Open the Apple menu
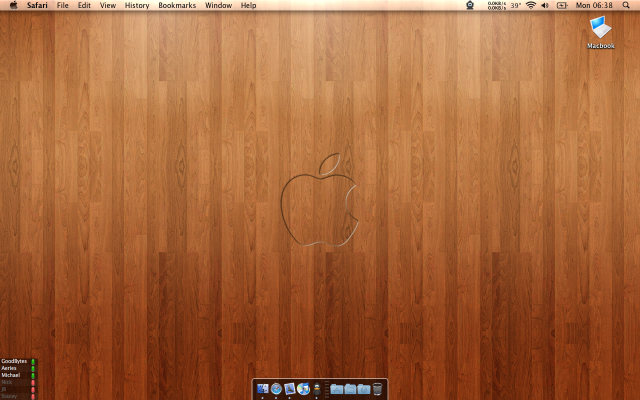Screen dimensions: 640x400 coord(13,5)
